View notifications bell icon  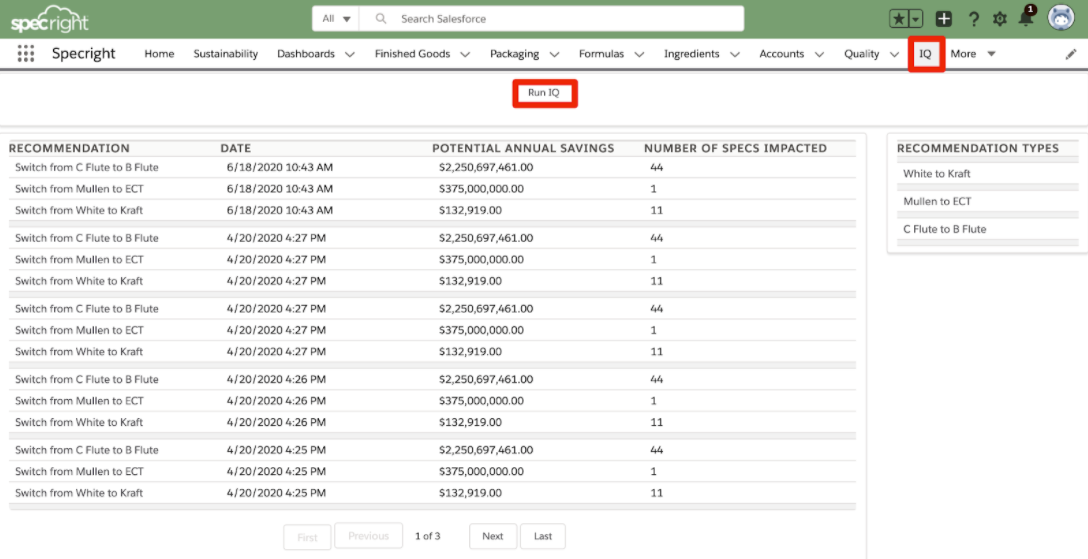1026,18
